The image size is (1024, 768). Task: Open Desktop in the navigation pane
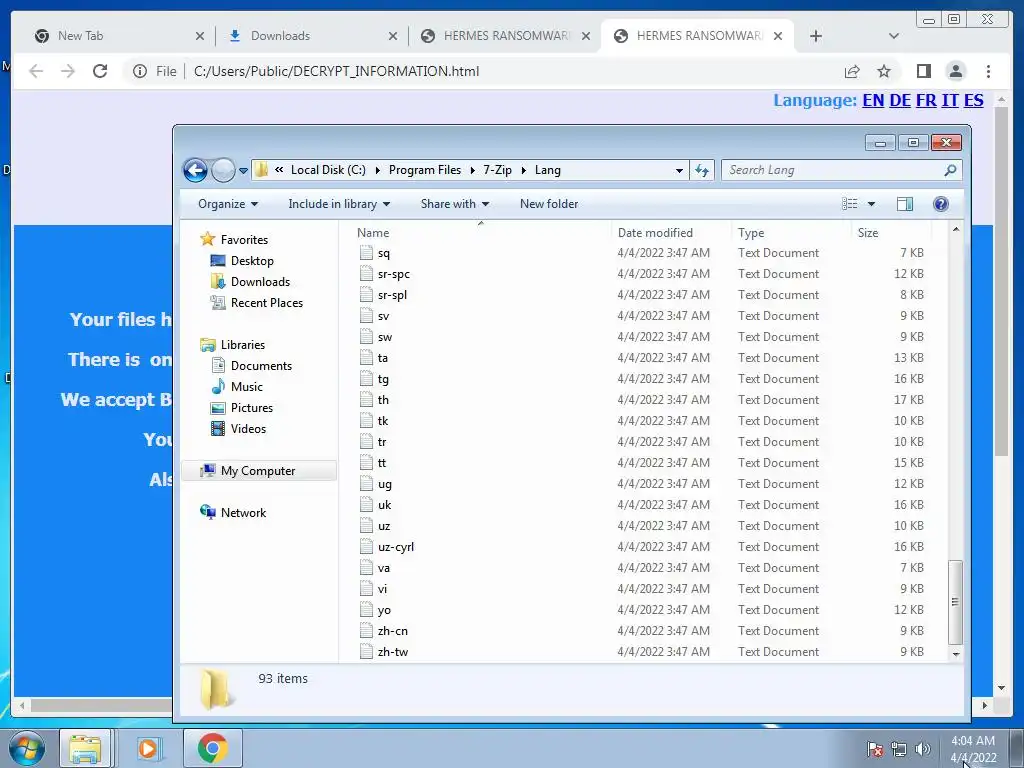(252, 261)
